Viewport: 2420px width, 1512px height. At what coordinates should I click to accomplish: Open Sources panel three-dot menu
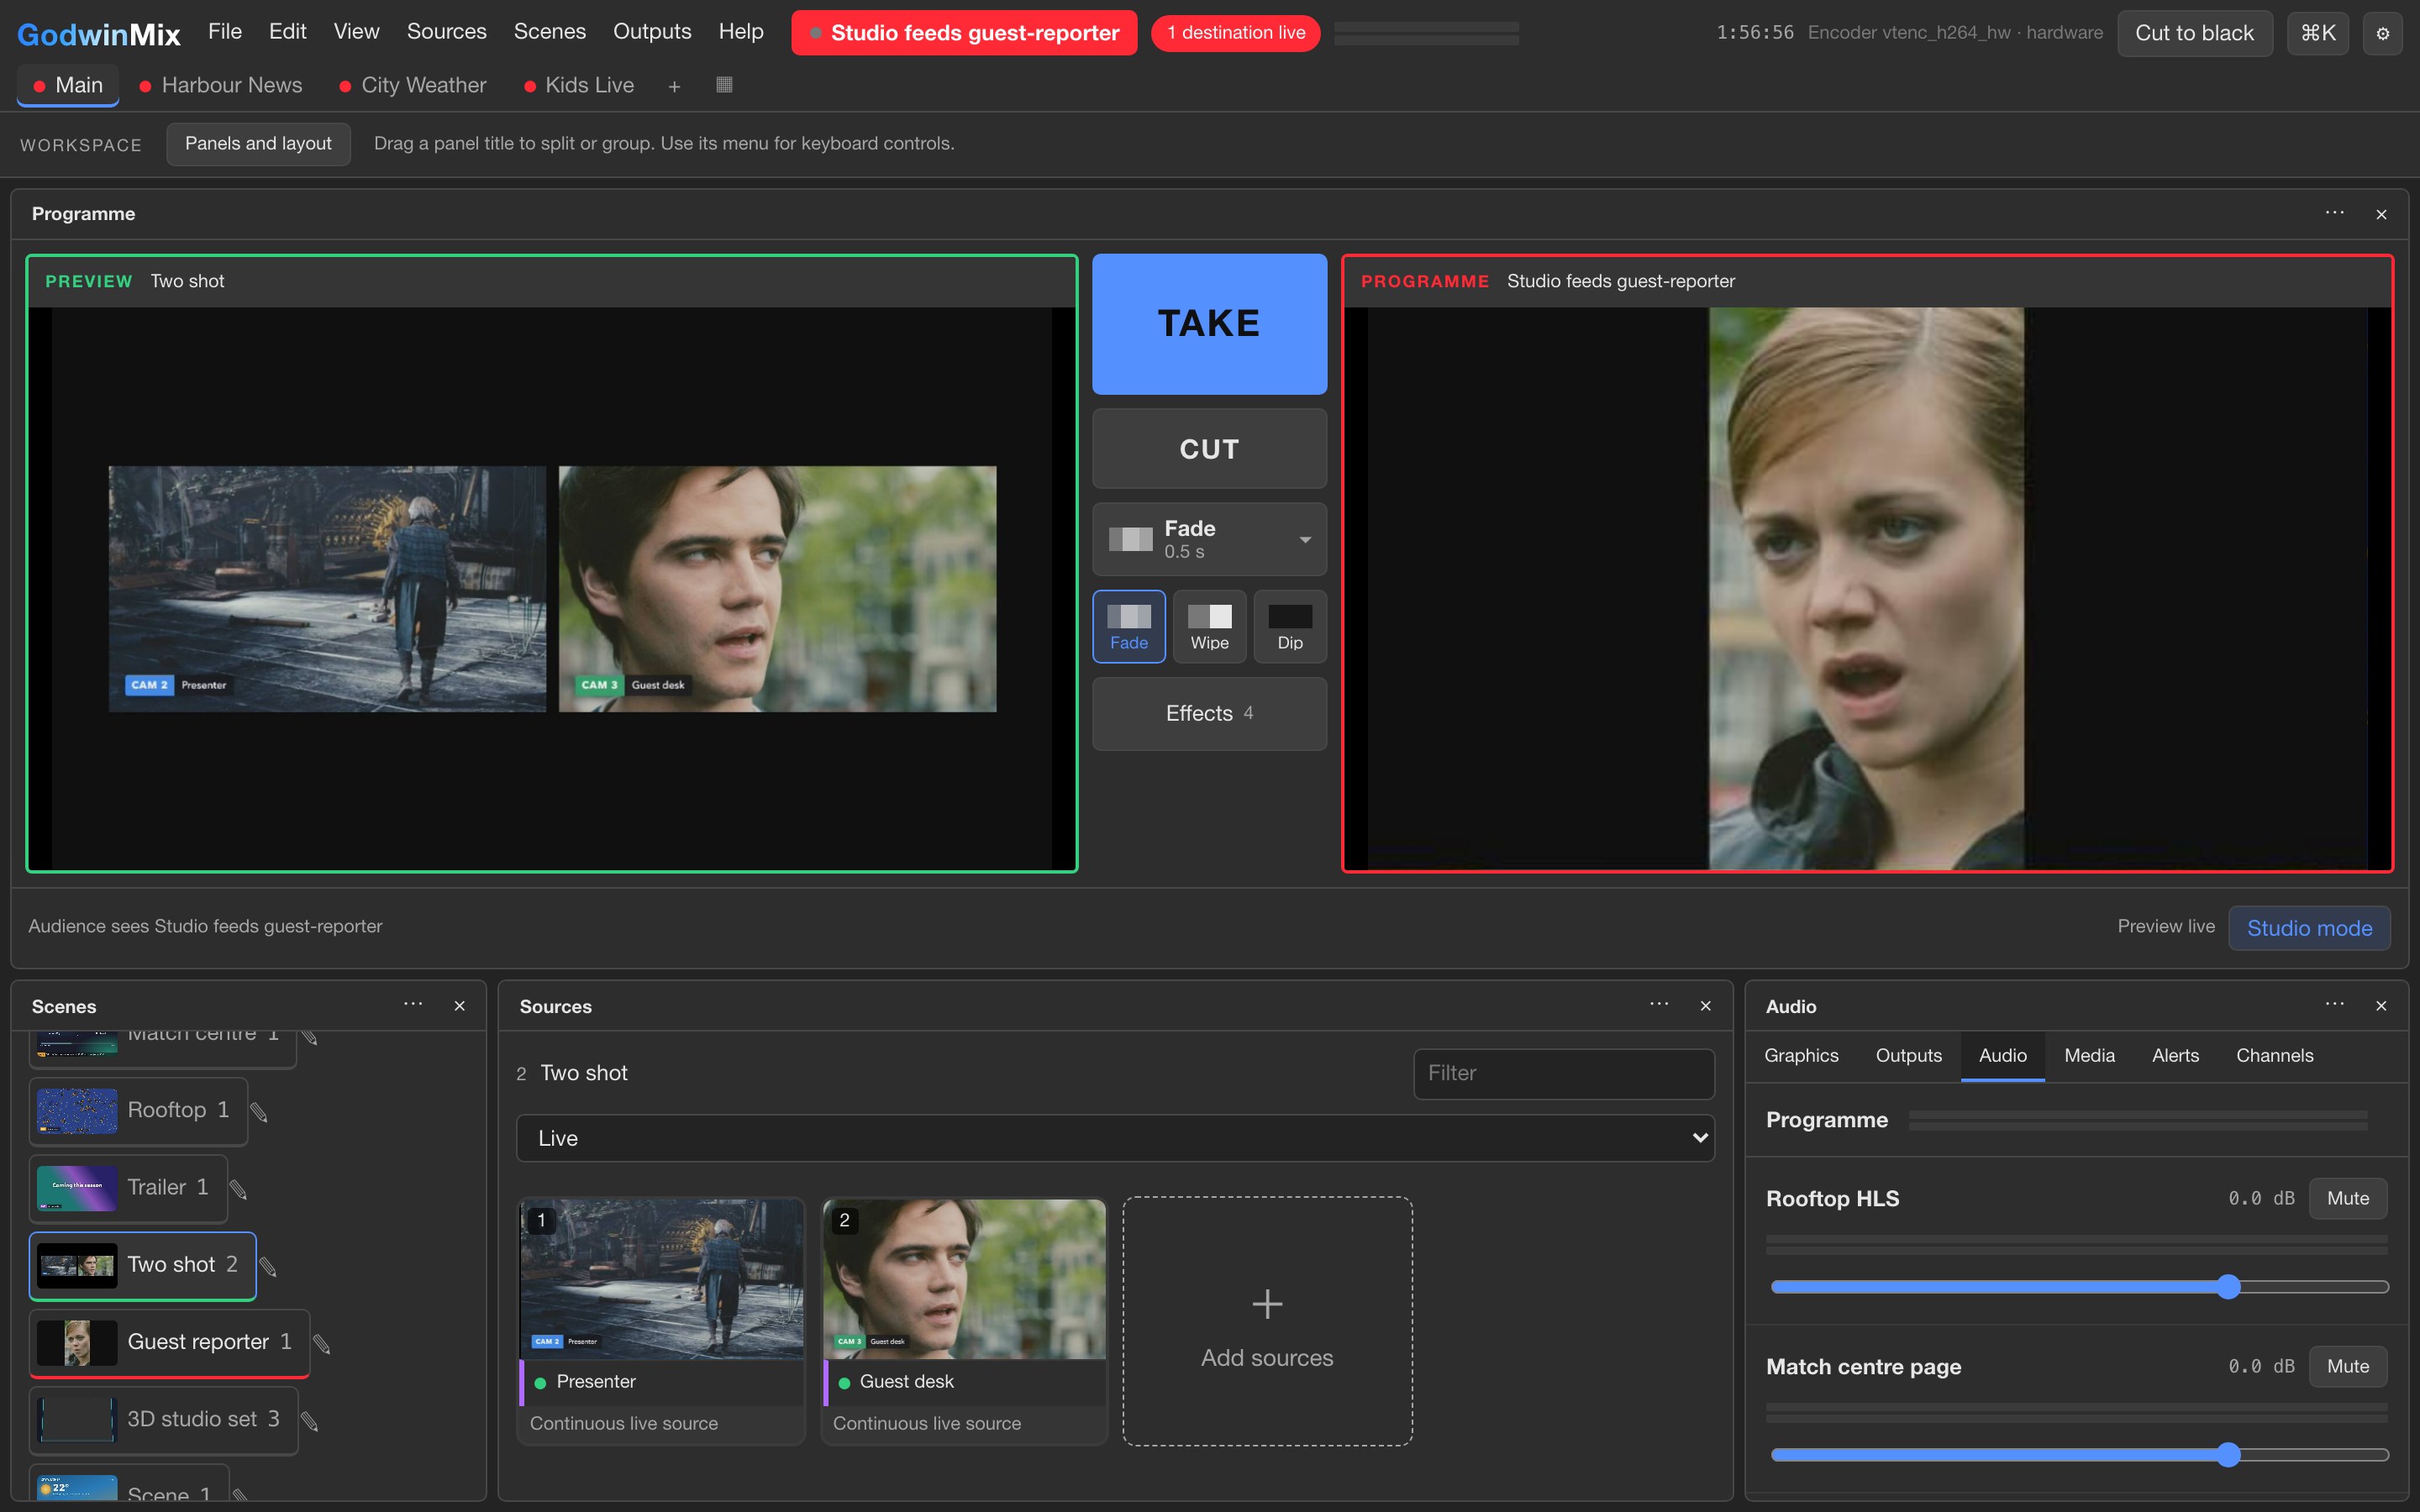[1659, 1005]
